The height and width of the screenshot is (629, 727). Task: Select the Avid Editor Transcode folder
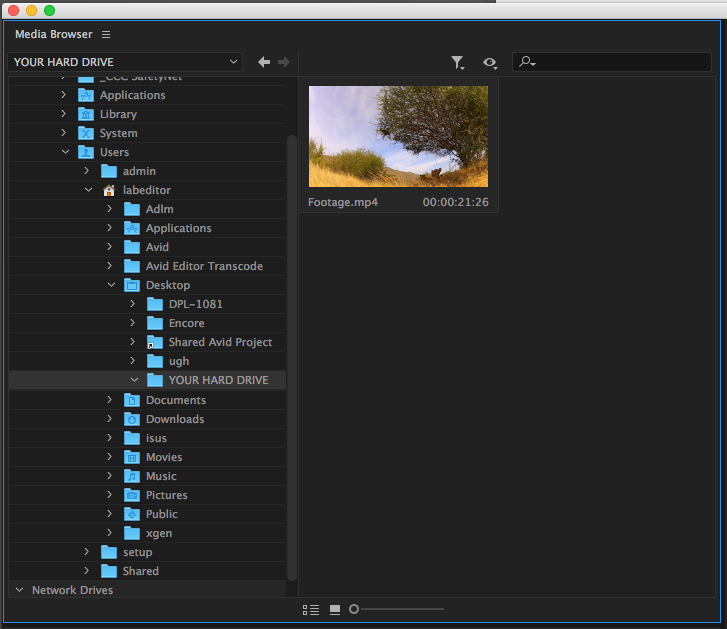[204, 266]
